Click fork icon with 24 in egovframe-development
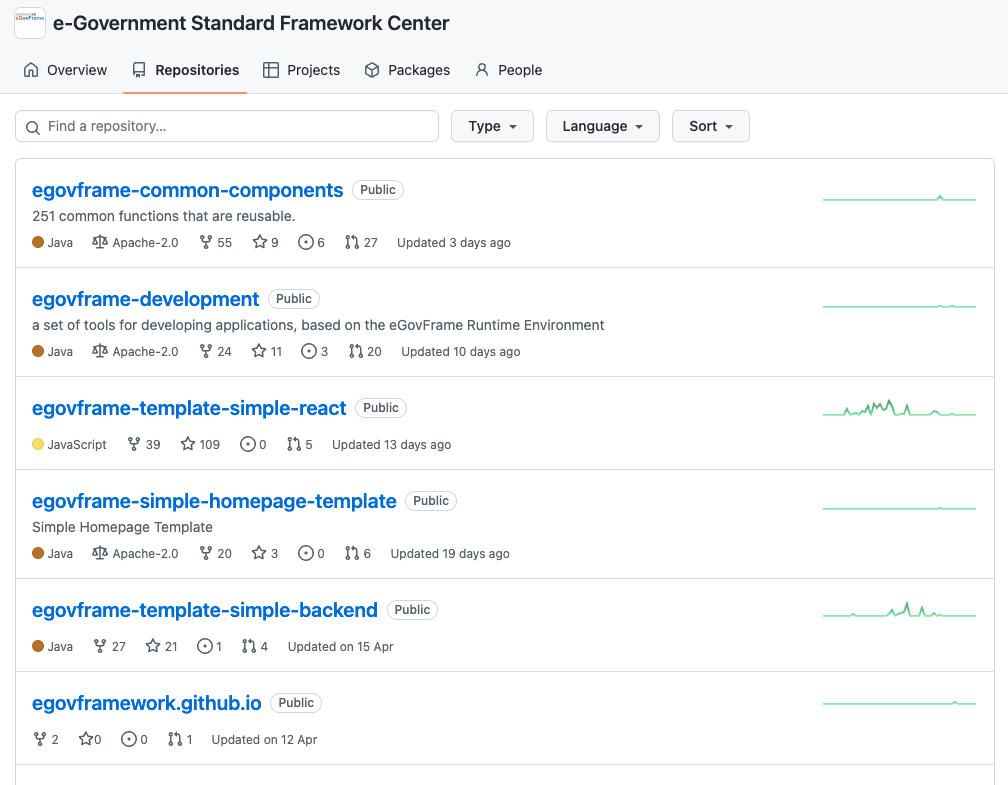1008x785 pixels. 206,352
